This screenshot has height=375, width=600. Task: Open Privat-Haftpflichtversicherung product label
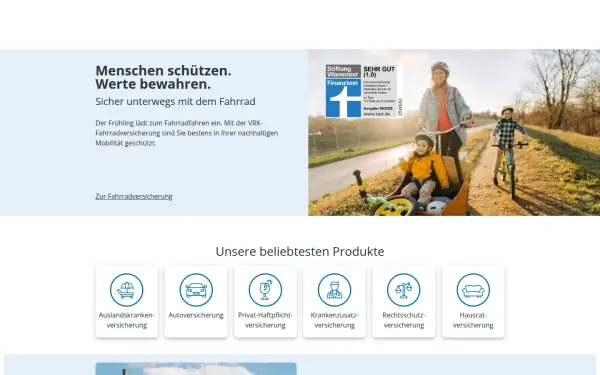click(265, 320)
